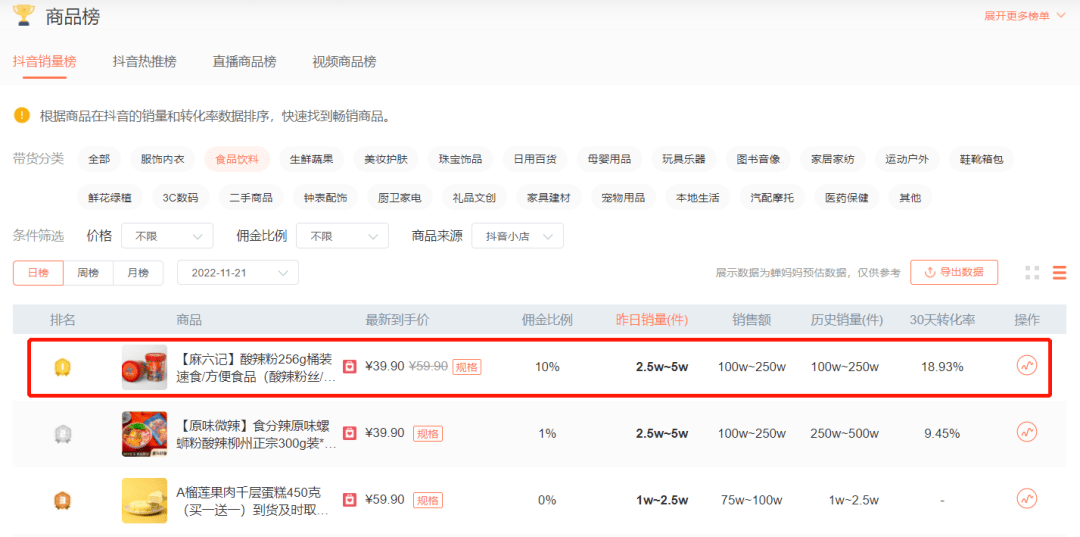Choose the 钟表配饰 category
Viewport: 1080px width, 537px height.
[326, 198]
